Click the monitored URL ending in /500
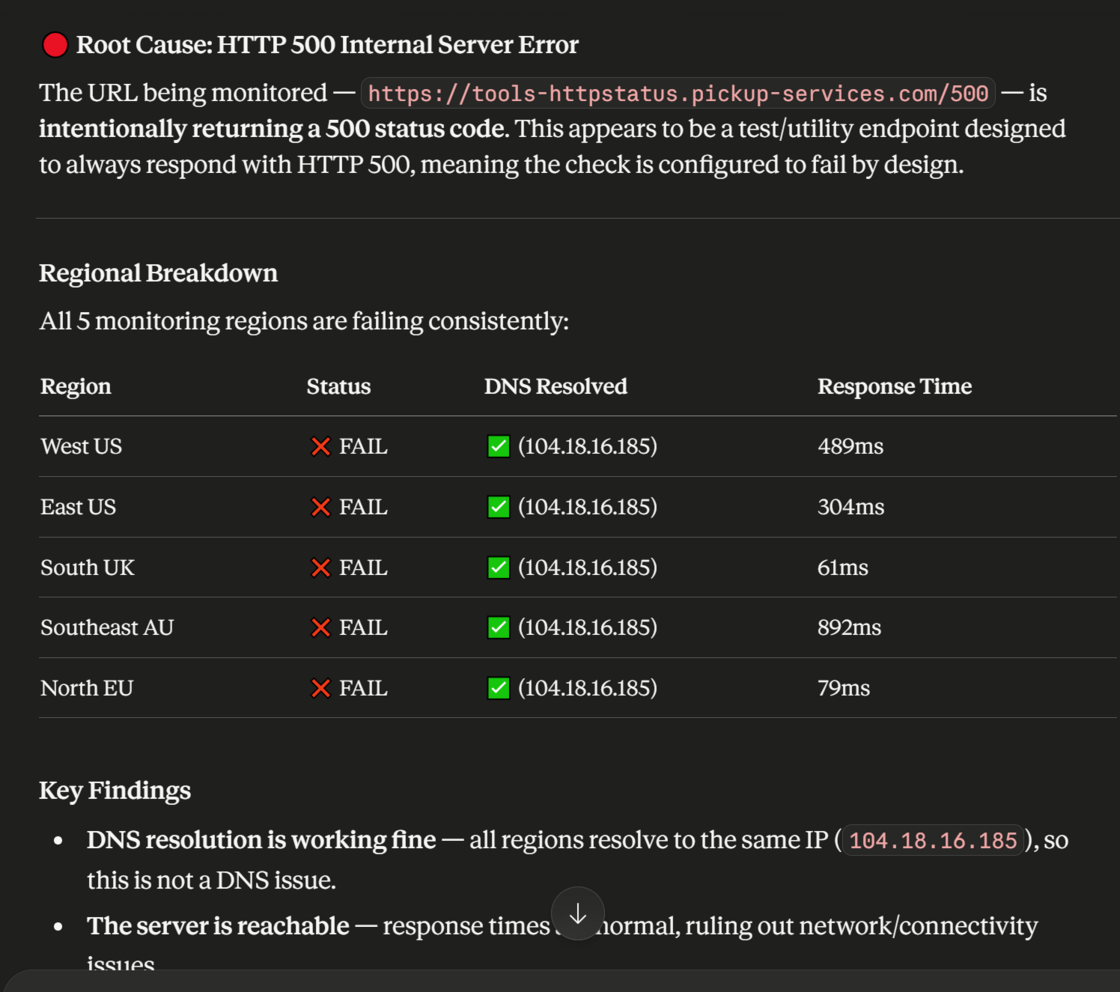The height and width of the screenshot is (992, 1120). pyautogui.click(x=678, y=94)
